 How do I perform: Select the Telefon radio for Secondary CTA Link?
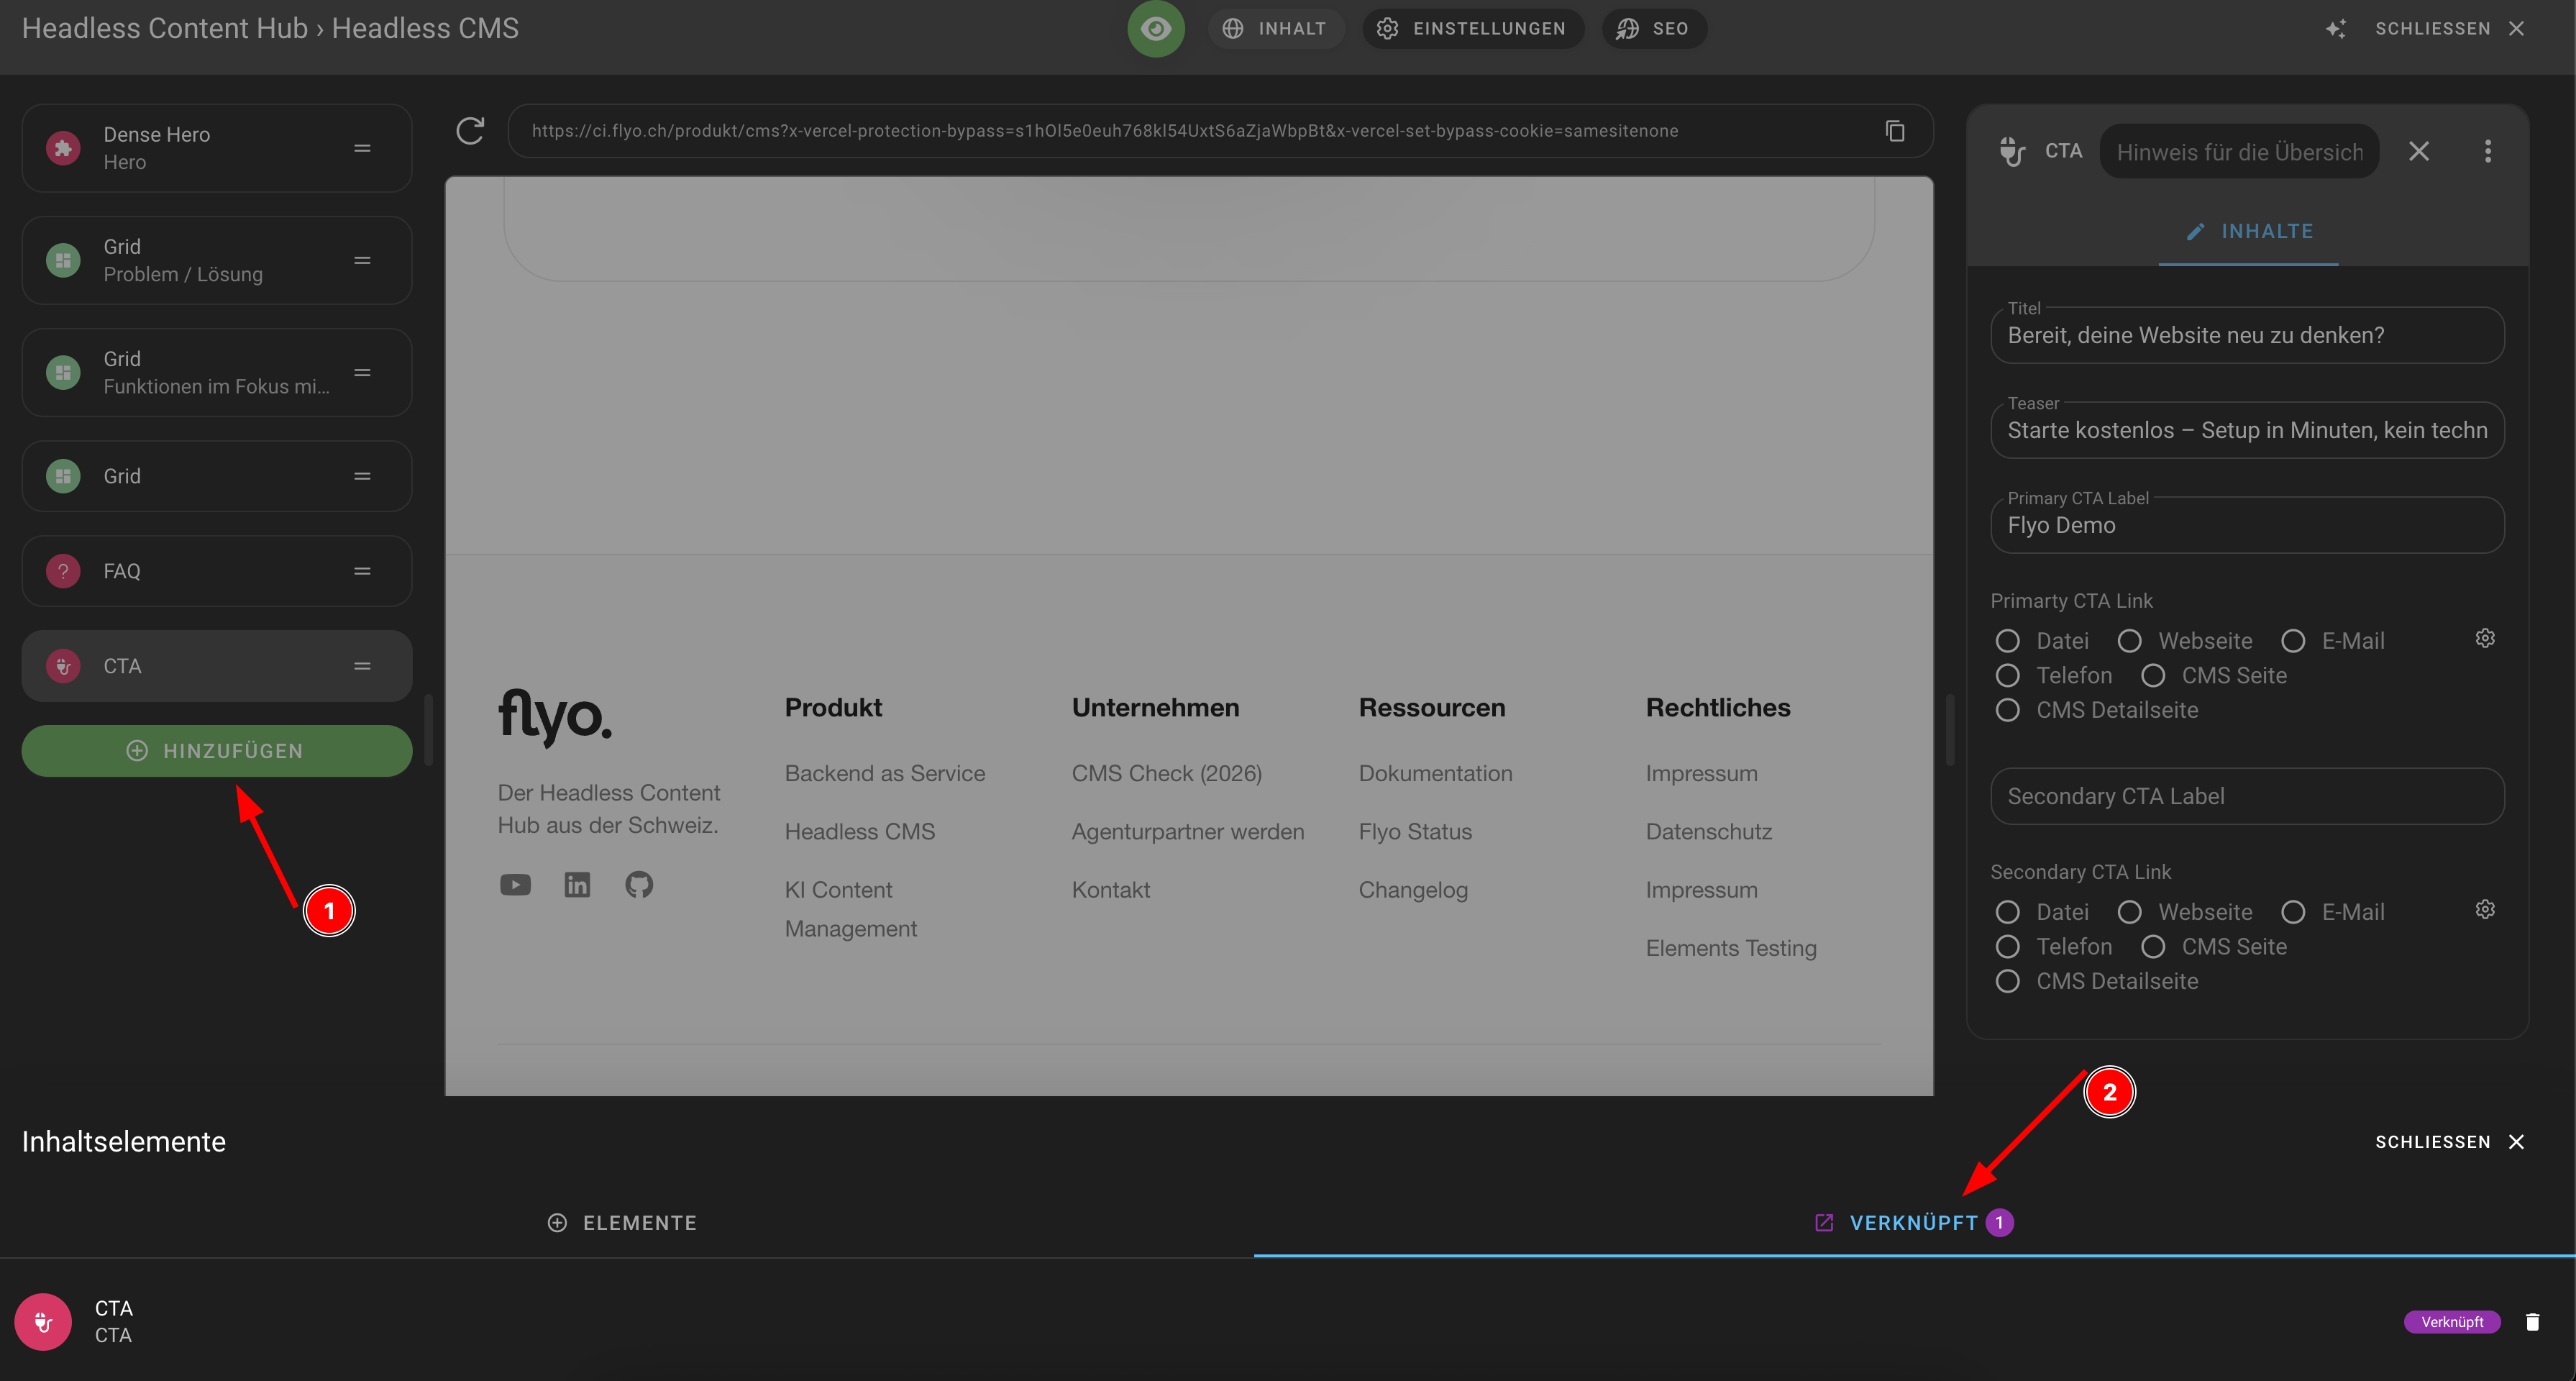[x=2007, y=946]
